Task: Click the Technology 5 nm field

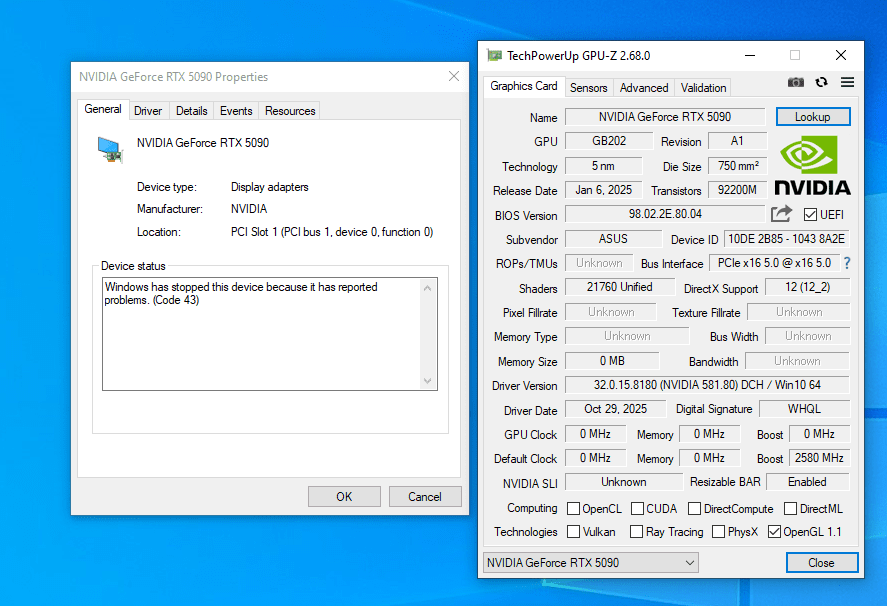Action: point(604,166)
